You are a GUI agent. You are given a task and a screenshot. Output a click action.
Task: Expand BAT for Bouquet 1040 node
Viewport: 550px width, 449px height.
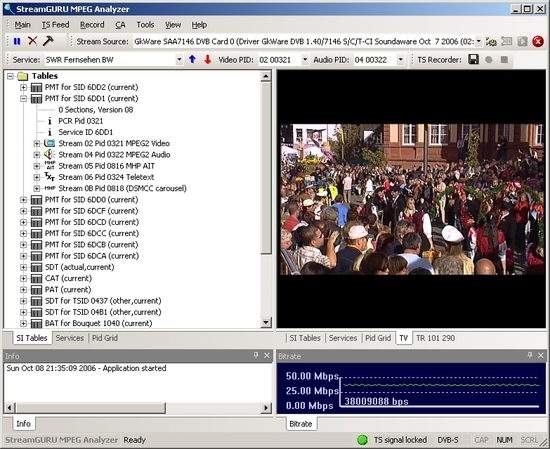[x=23, y=323]
